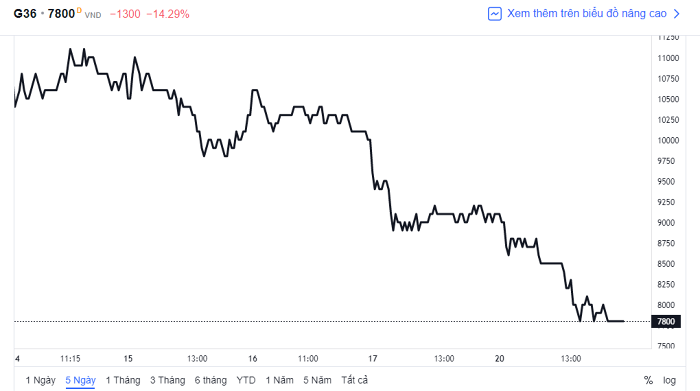Select the 1 Ngày time range
The image size is (700, 391).
[x=41, y=380]
